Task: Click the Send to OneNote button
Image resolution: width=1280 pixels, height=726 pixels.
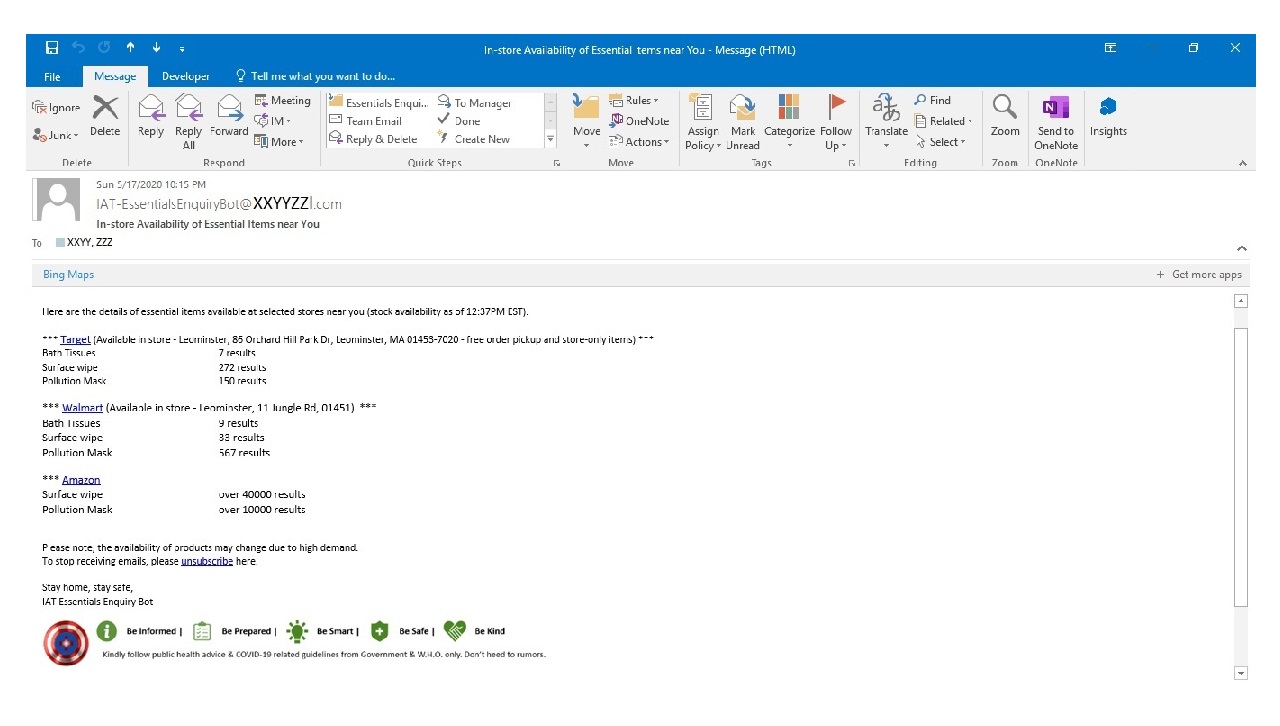Action: pyautogui.click(x=1056, y=121)
